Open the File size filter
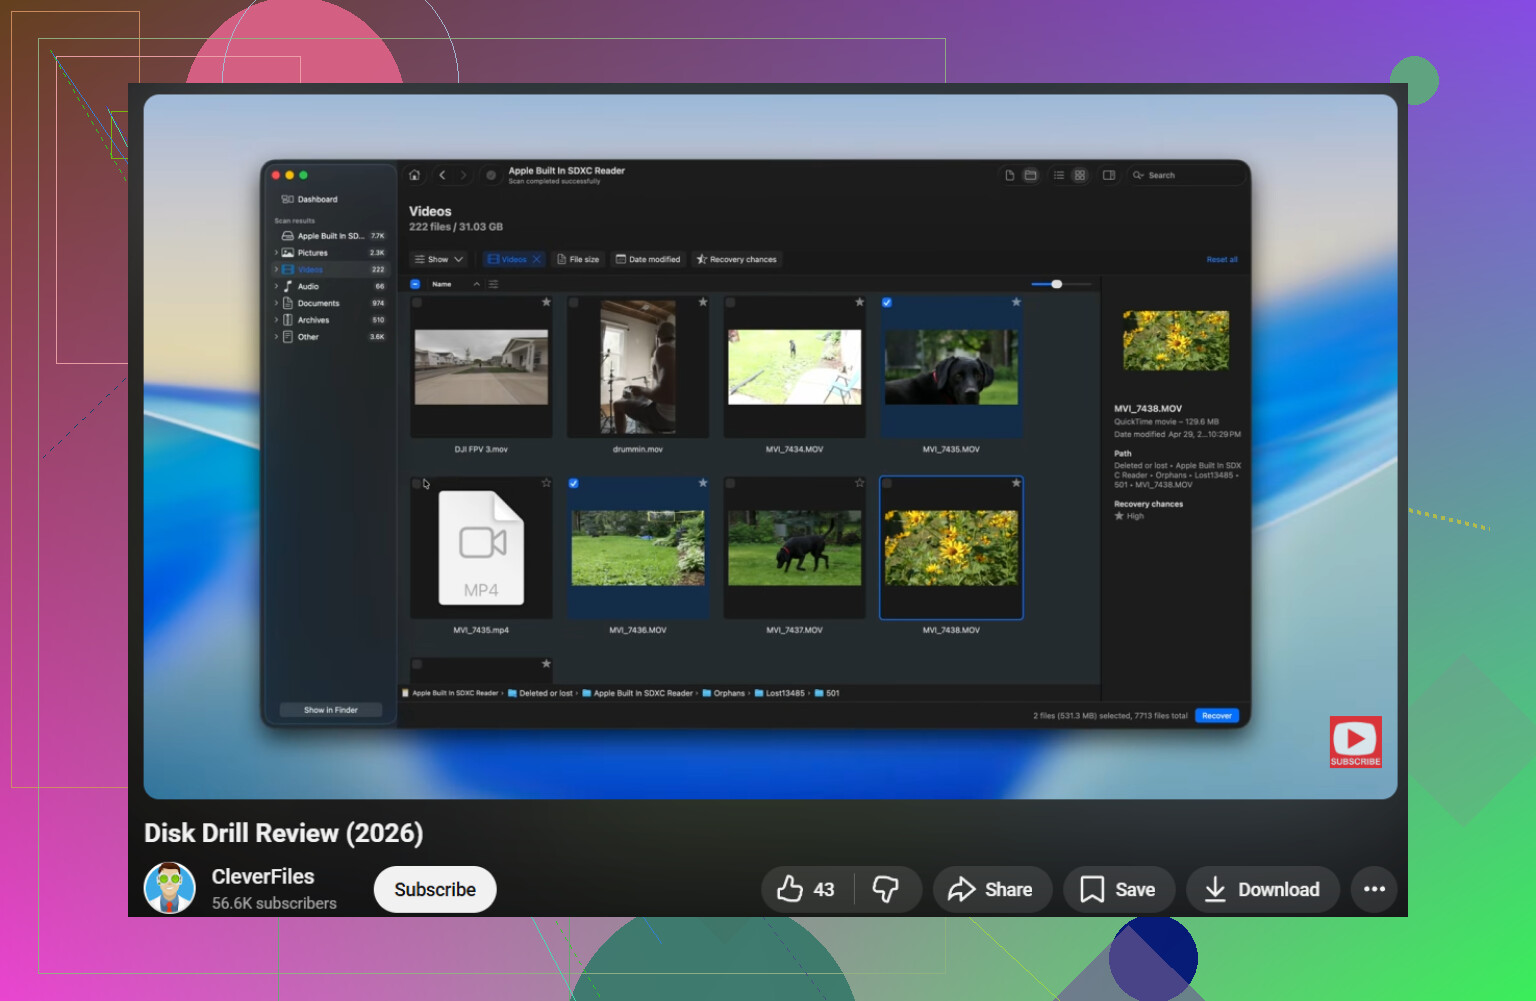 pos(578,259)
